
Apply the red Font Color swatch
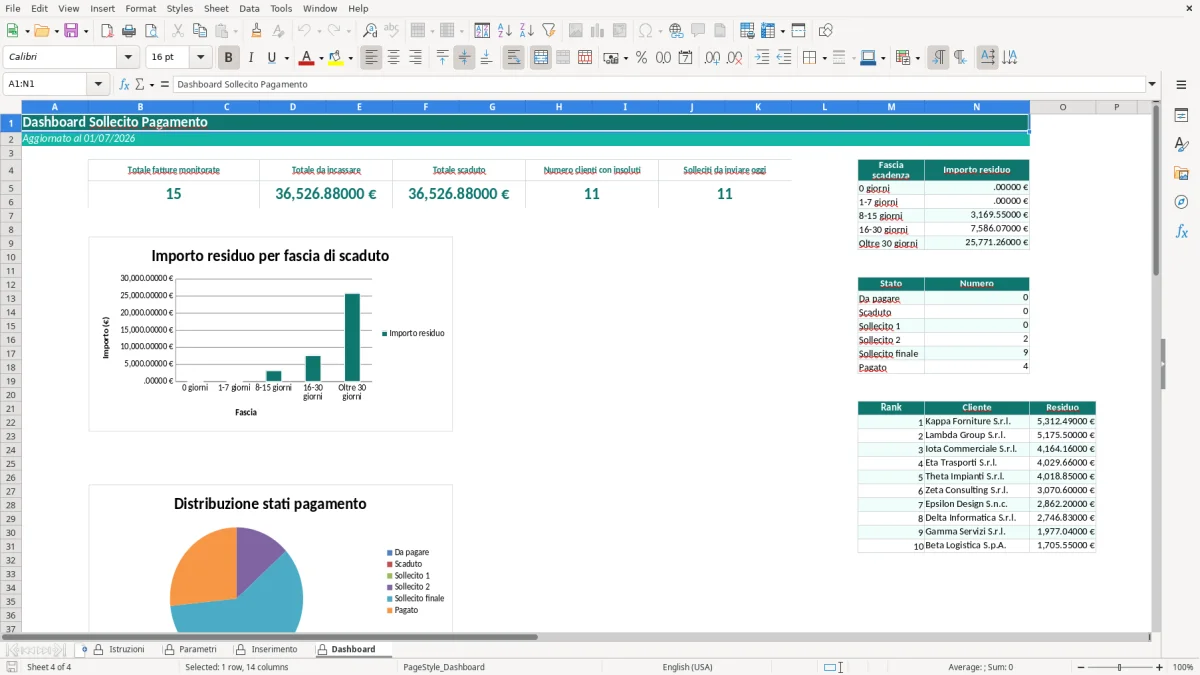point(305,58)
